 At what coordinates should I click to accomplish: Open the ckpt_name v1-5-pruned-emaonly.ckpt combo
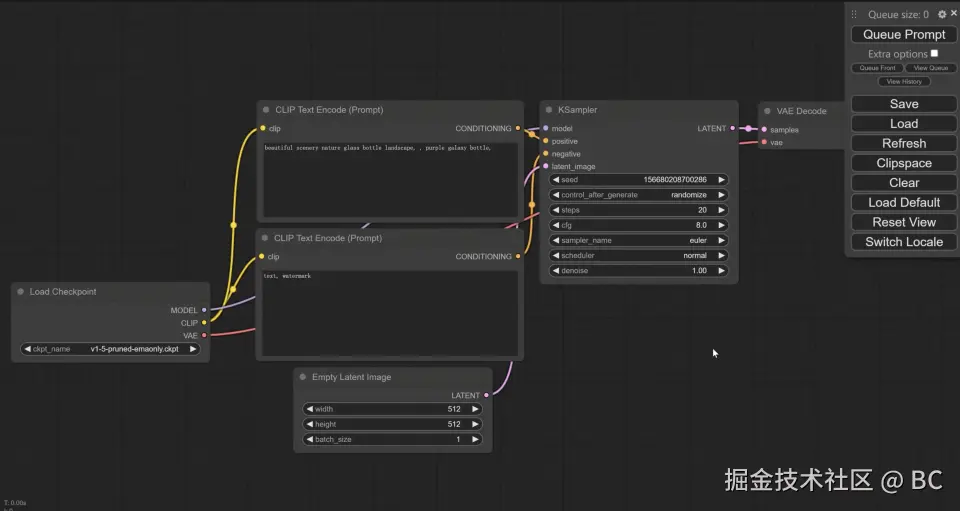[110, 349]
